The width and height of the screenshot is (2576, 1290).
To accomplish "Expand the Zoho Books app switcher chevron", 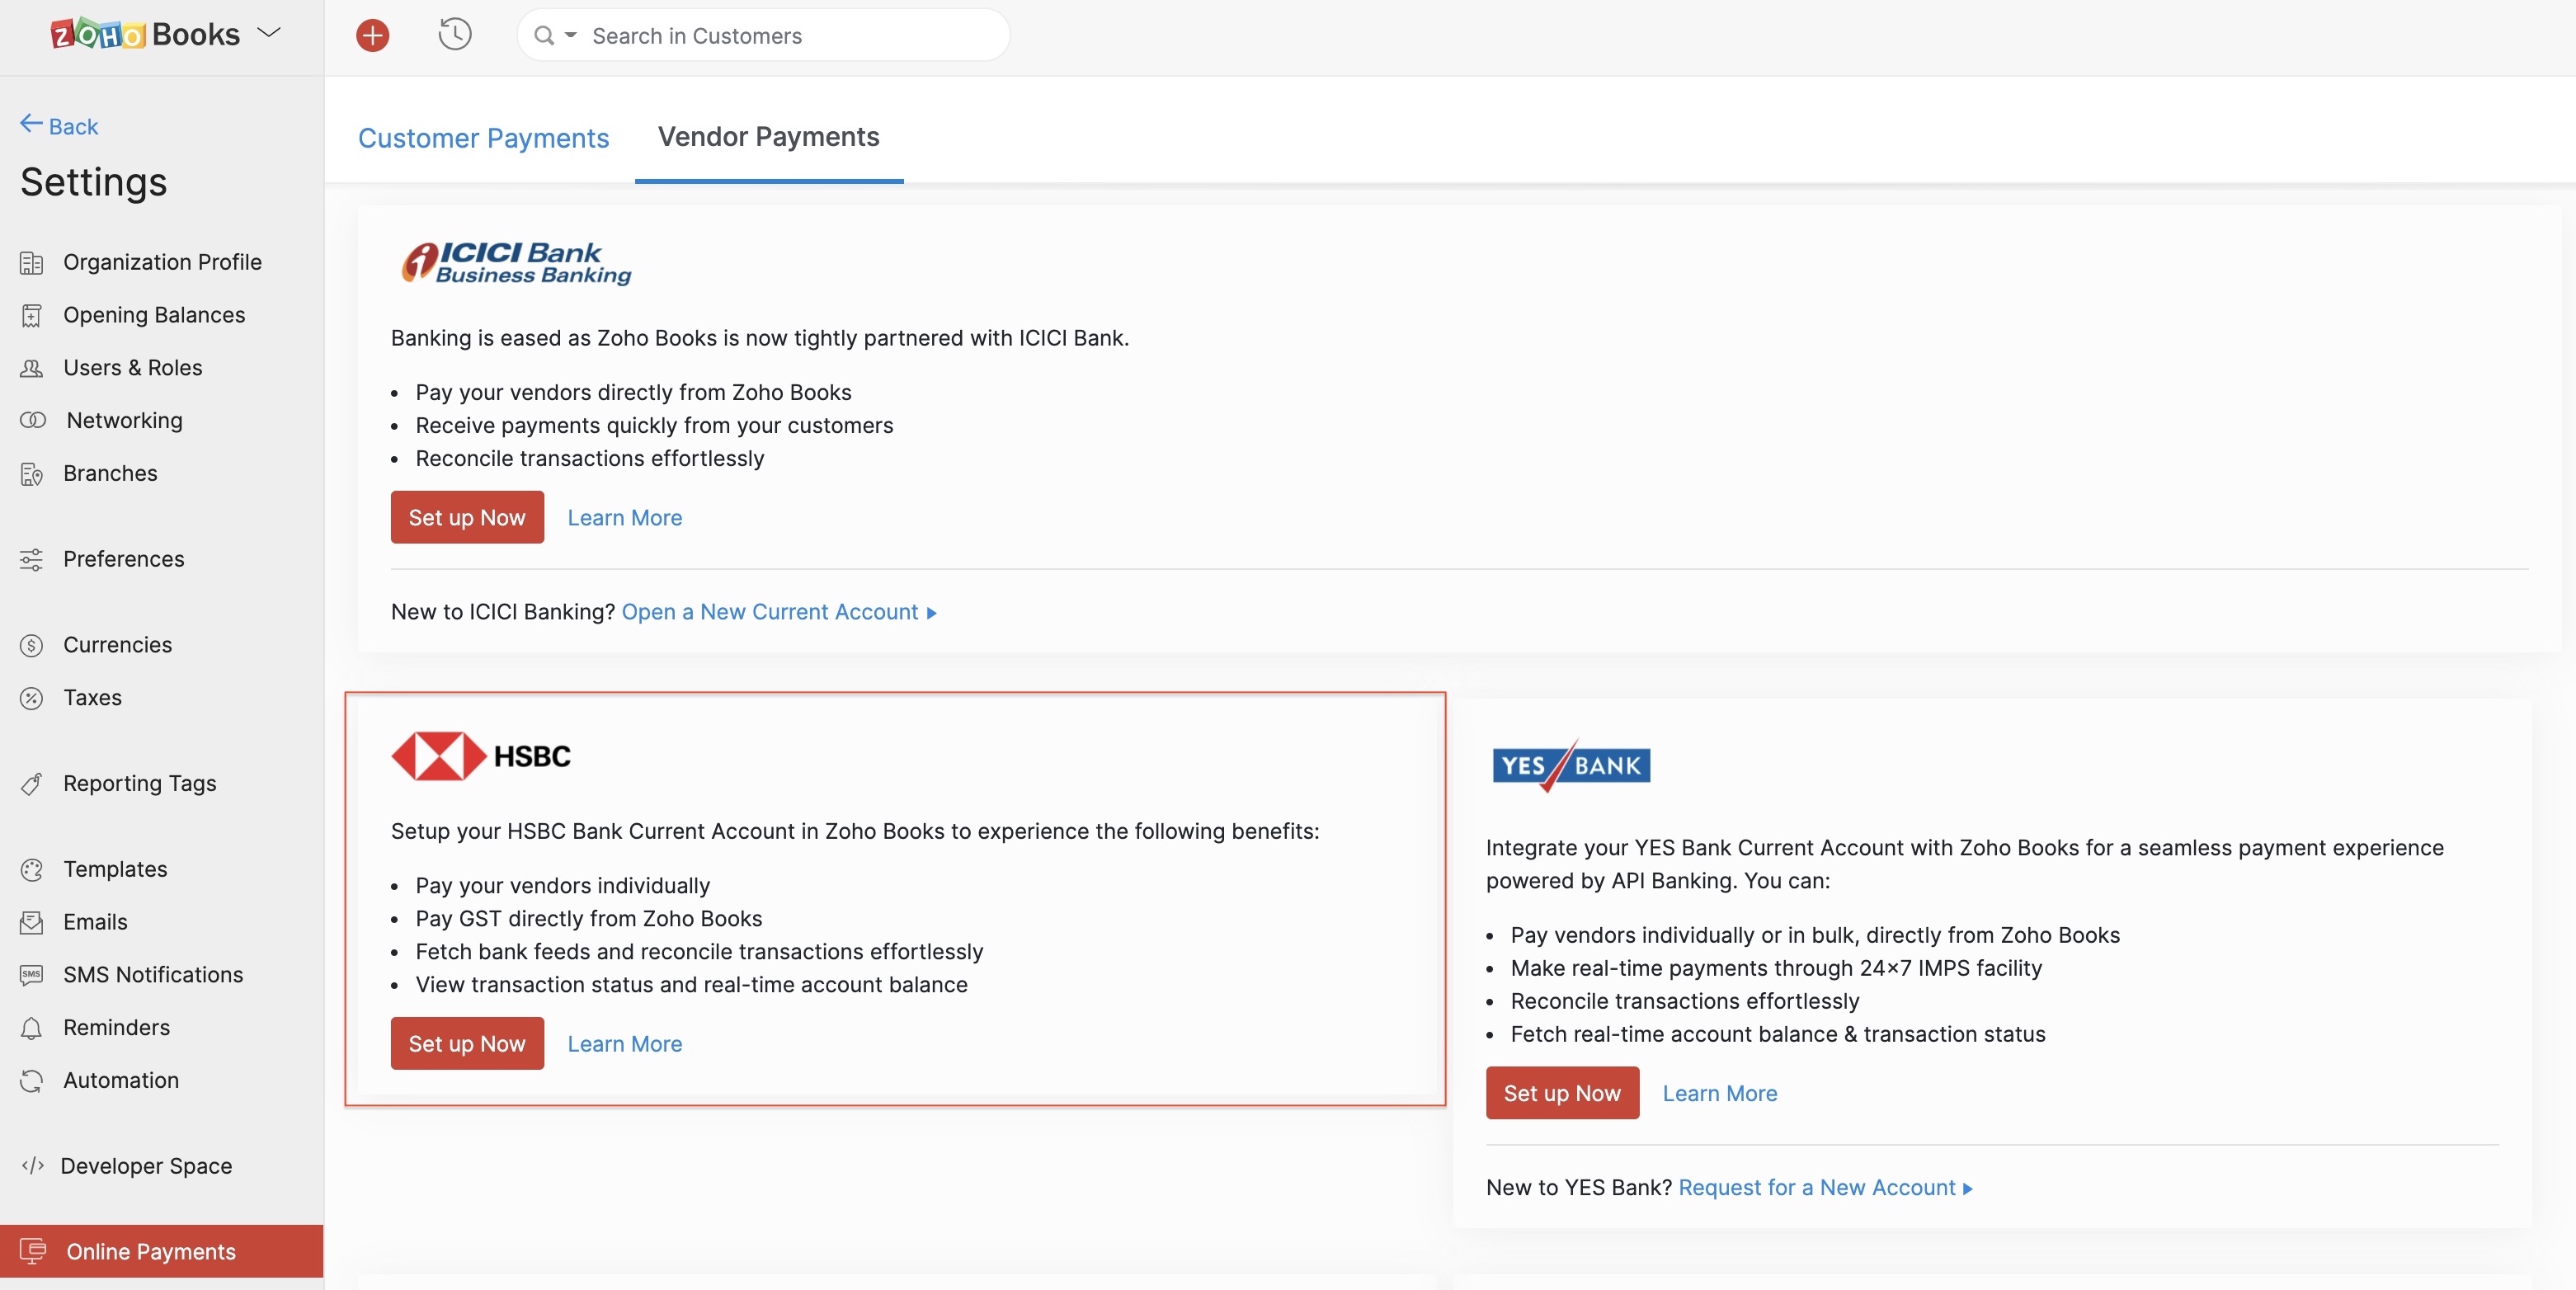I will [269, 33].
